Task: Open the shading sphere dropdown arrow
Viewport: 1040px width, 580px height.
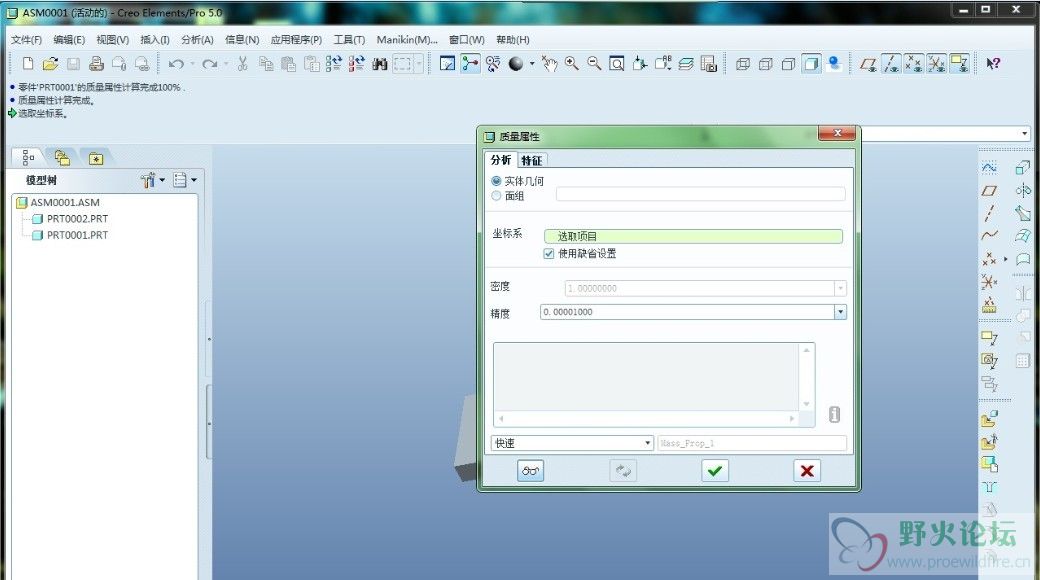Action: tap(532, 64)
